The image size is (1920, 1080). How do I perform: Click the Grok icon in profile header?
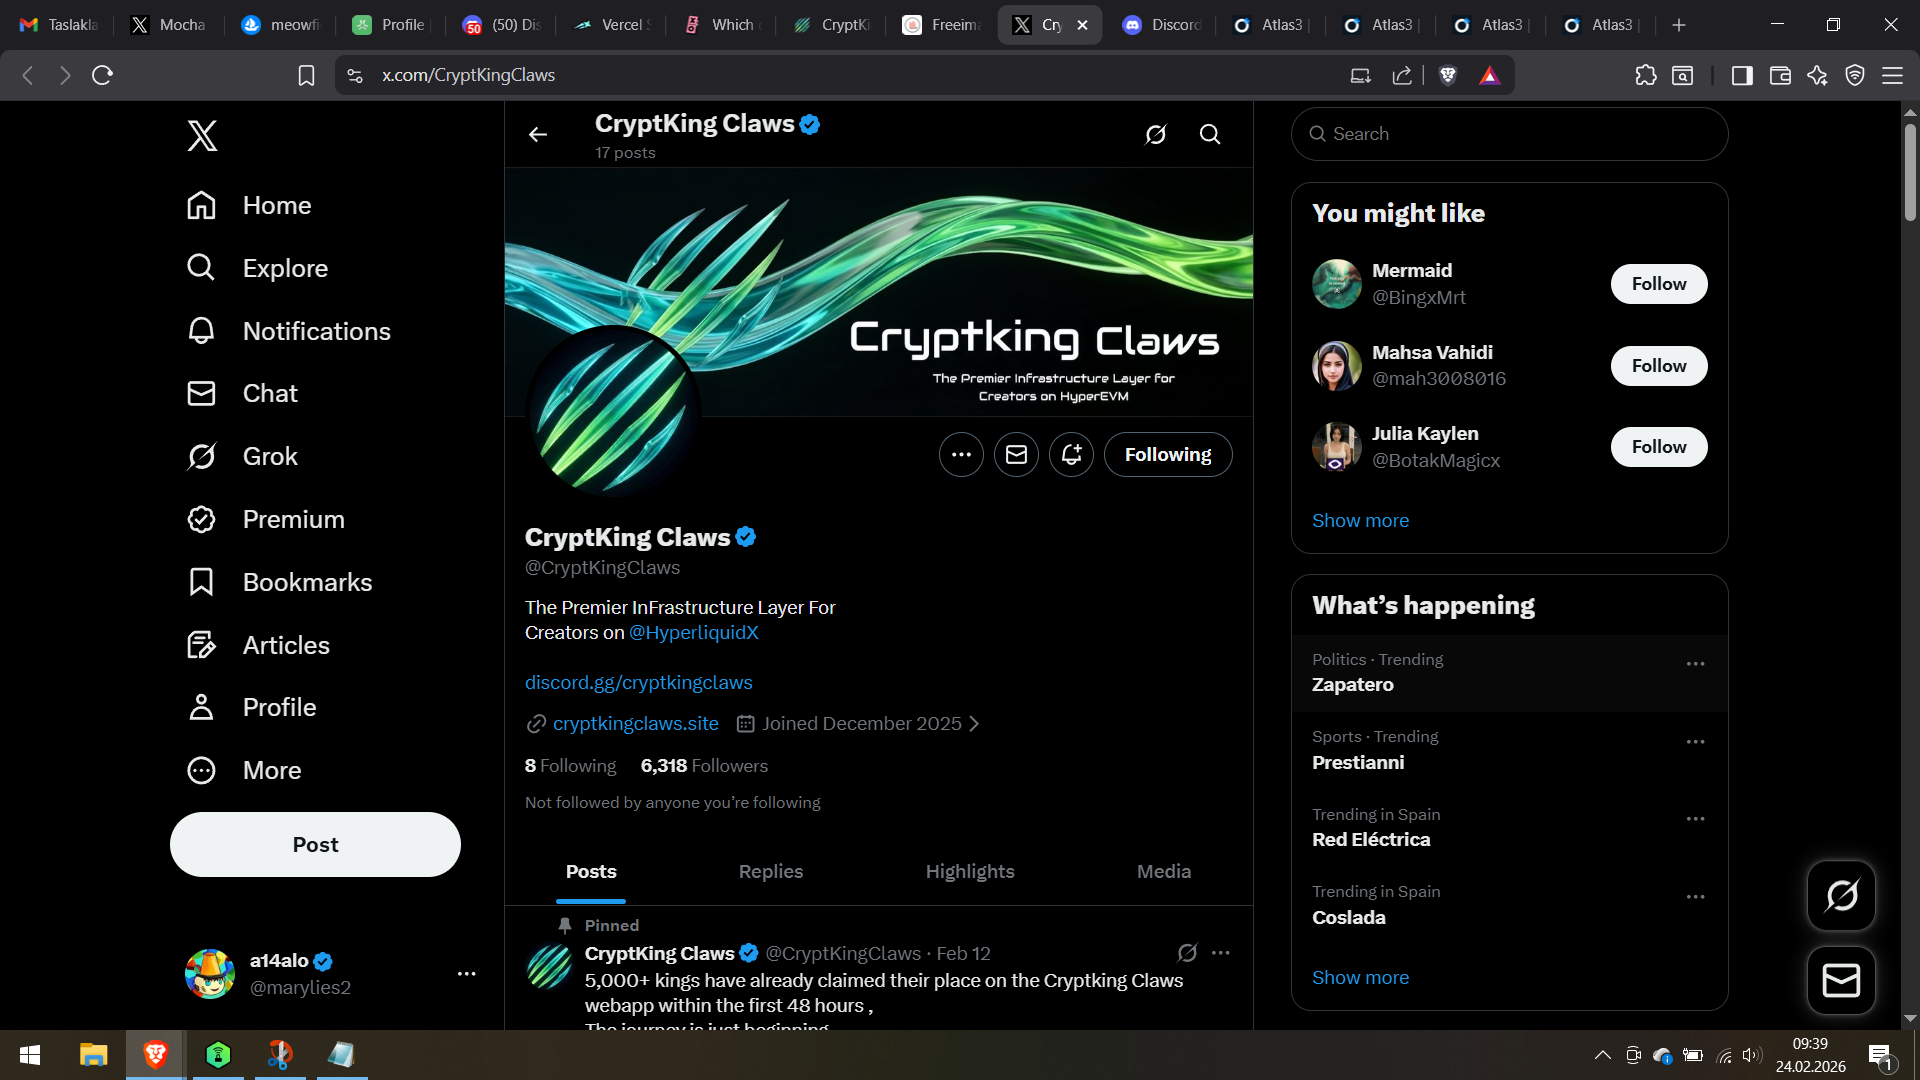coord(1155,134)
